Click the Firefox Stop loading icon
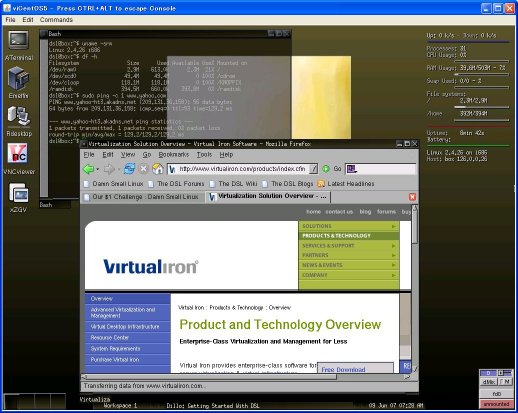 (143, 169)
